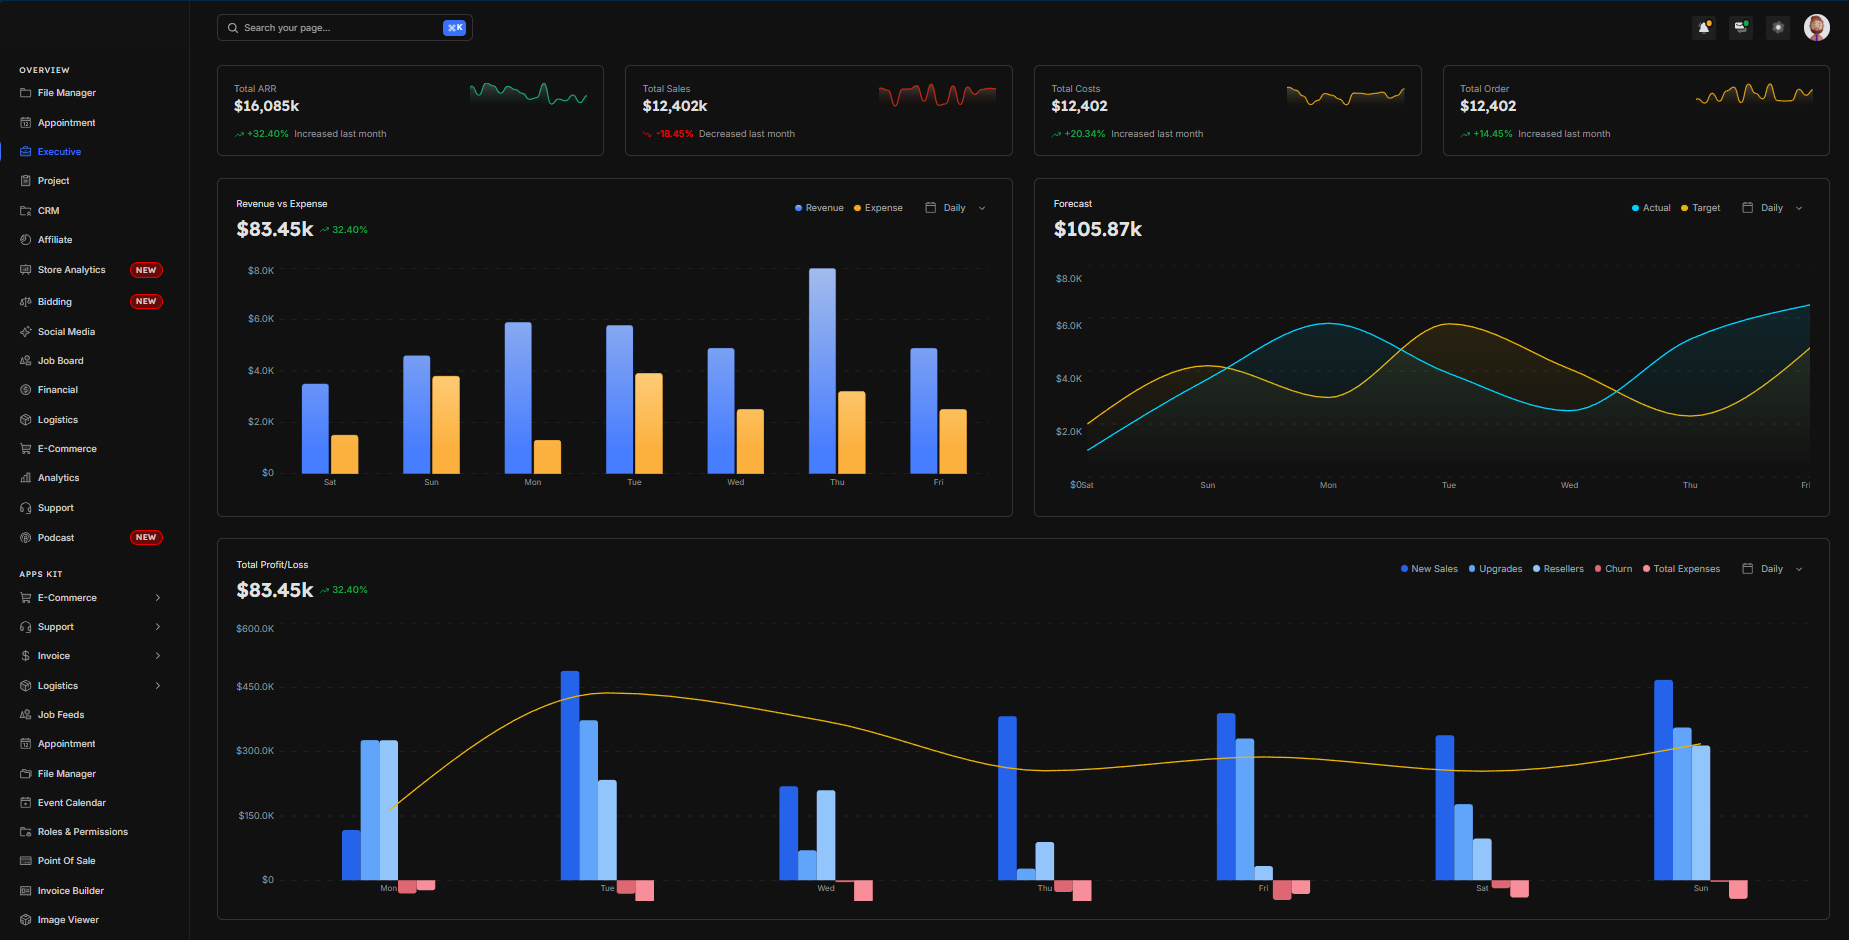Screen dimensions: 1849x940
Task: Open the Roles & Permissions link
Action: 82,832
